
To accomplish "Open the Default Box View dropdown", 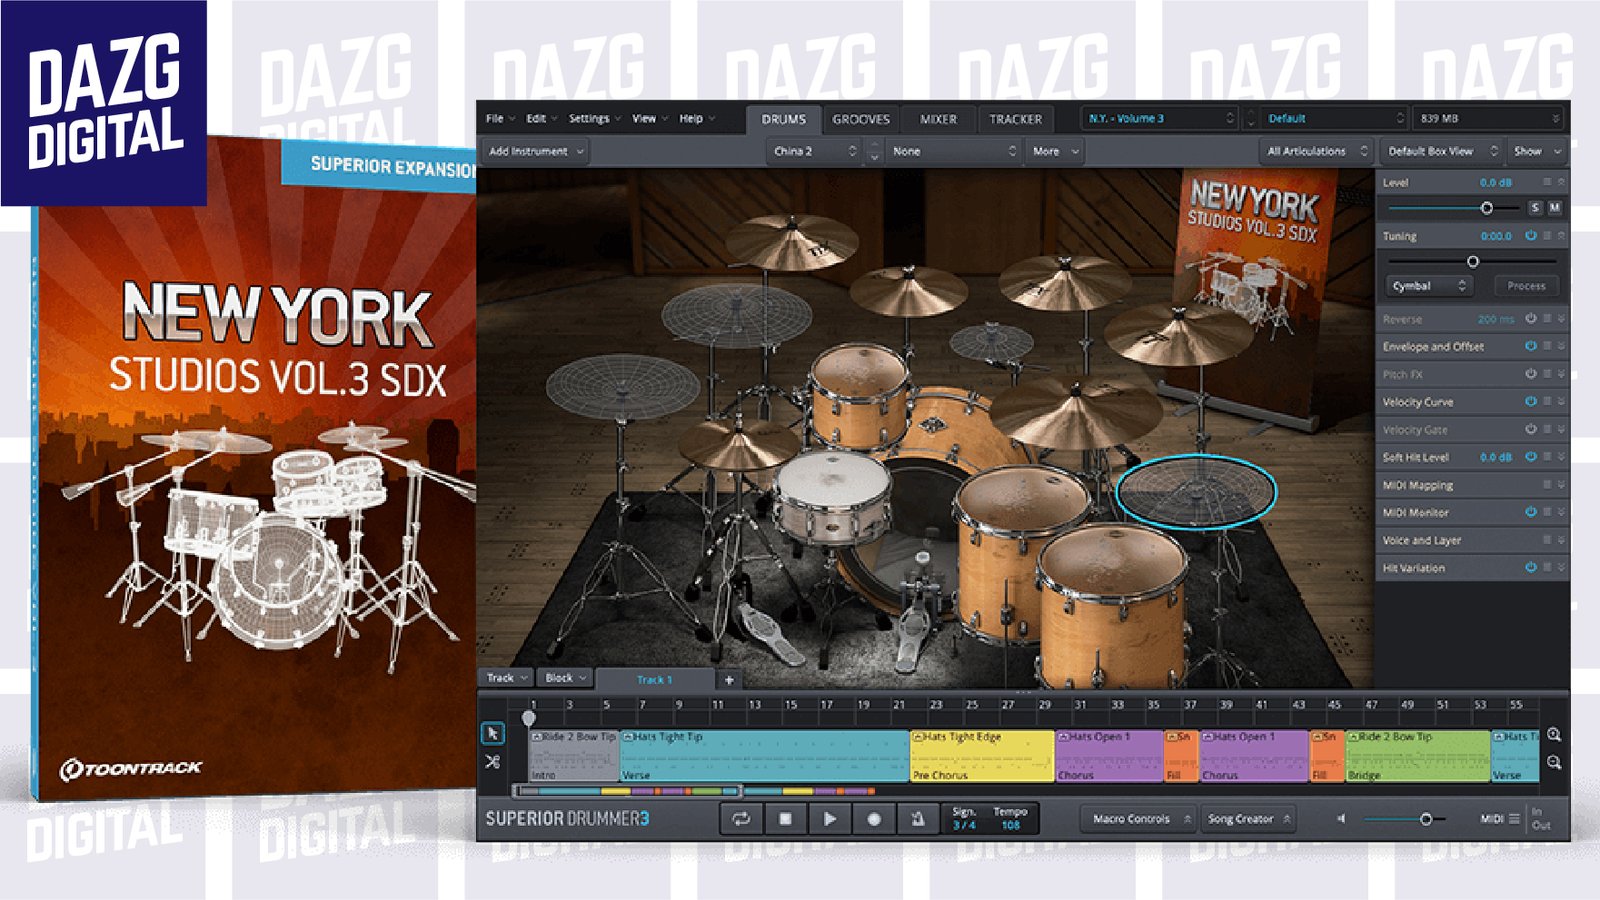I will click(x=1442, y=151).
